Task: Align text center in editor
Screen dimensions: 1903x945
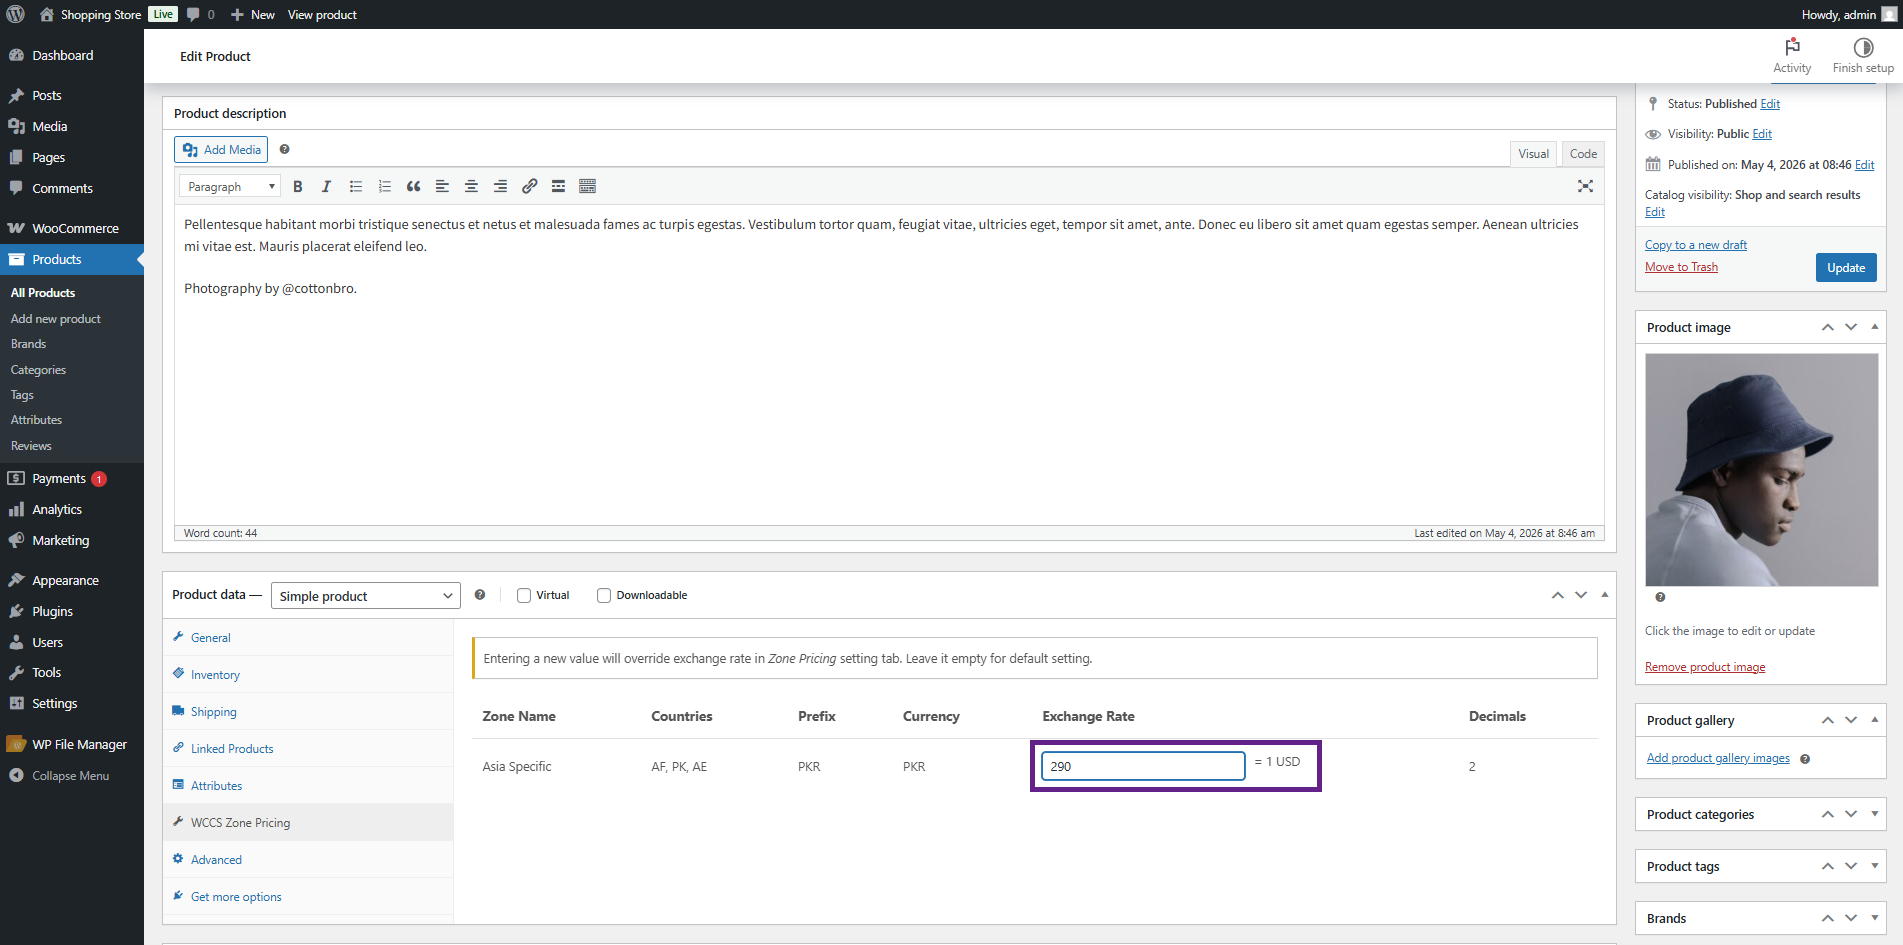Action: point(471,186)
